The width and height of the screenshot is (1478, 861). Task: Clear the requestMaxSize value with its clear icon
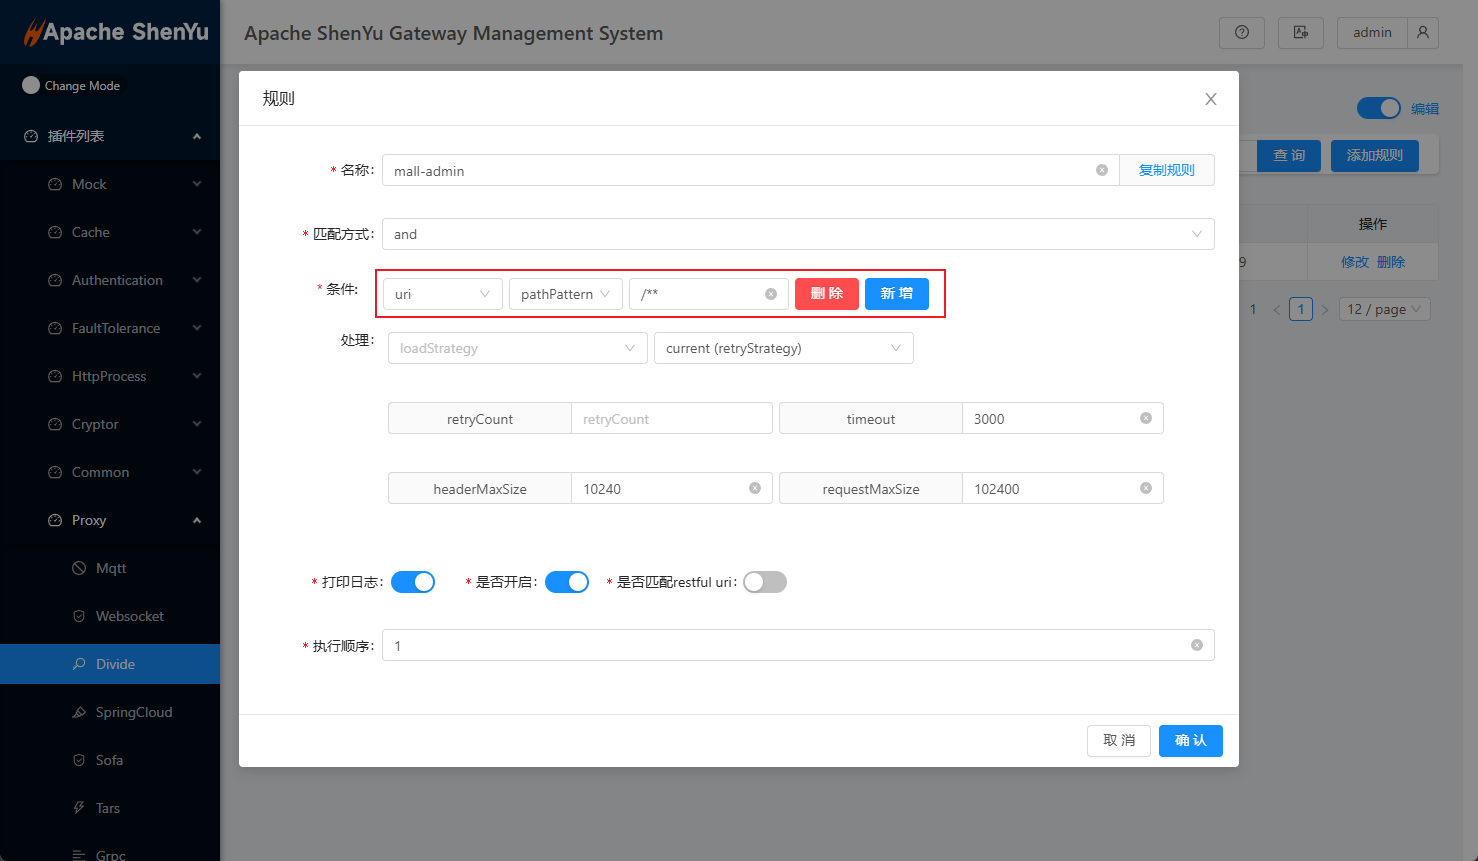[1145, 488]
